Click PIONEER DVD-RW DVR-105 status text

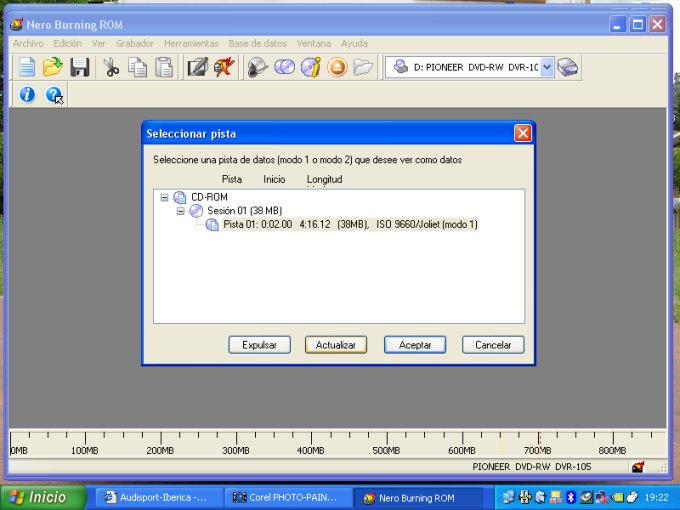tap(532, 467)
